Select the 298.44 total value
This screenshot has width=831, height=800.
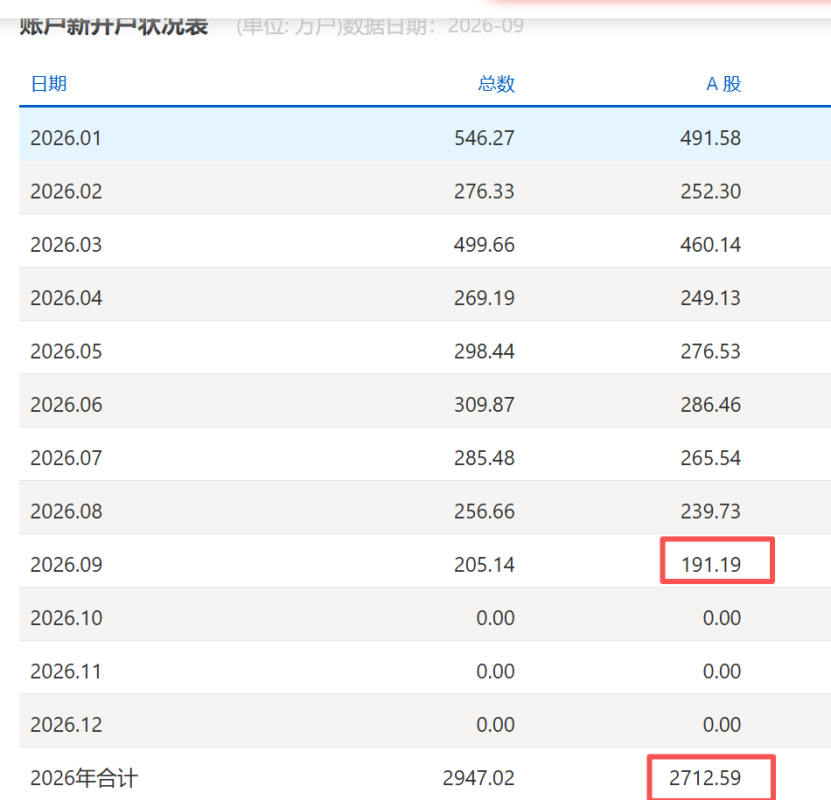pos(484,352)
